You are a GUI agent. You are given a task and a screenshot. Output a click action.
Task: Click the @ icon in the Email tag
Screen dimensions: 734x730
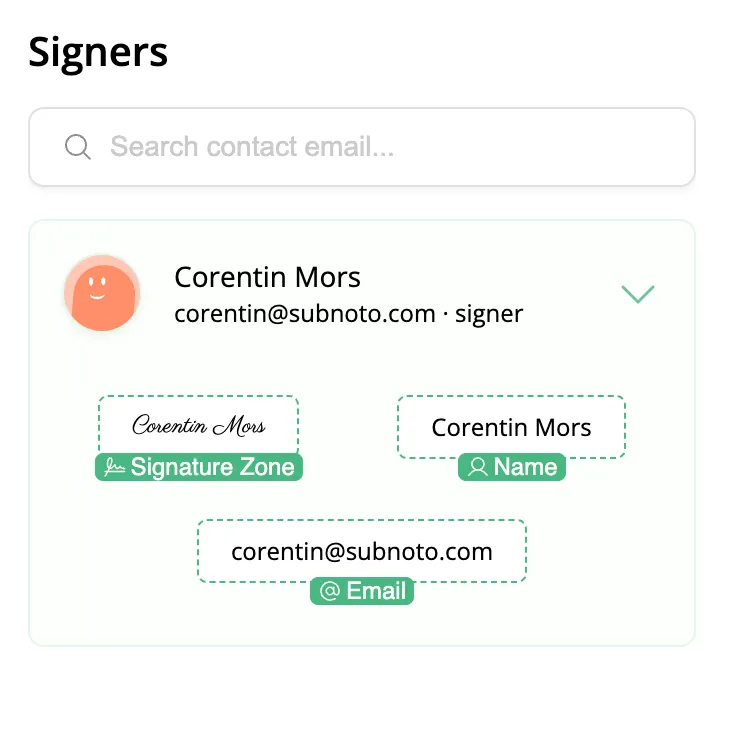329,591
